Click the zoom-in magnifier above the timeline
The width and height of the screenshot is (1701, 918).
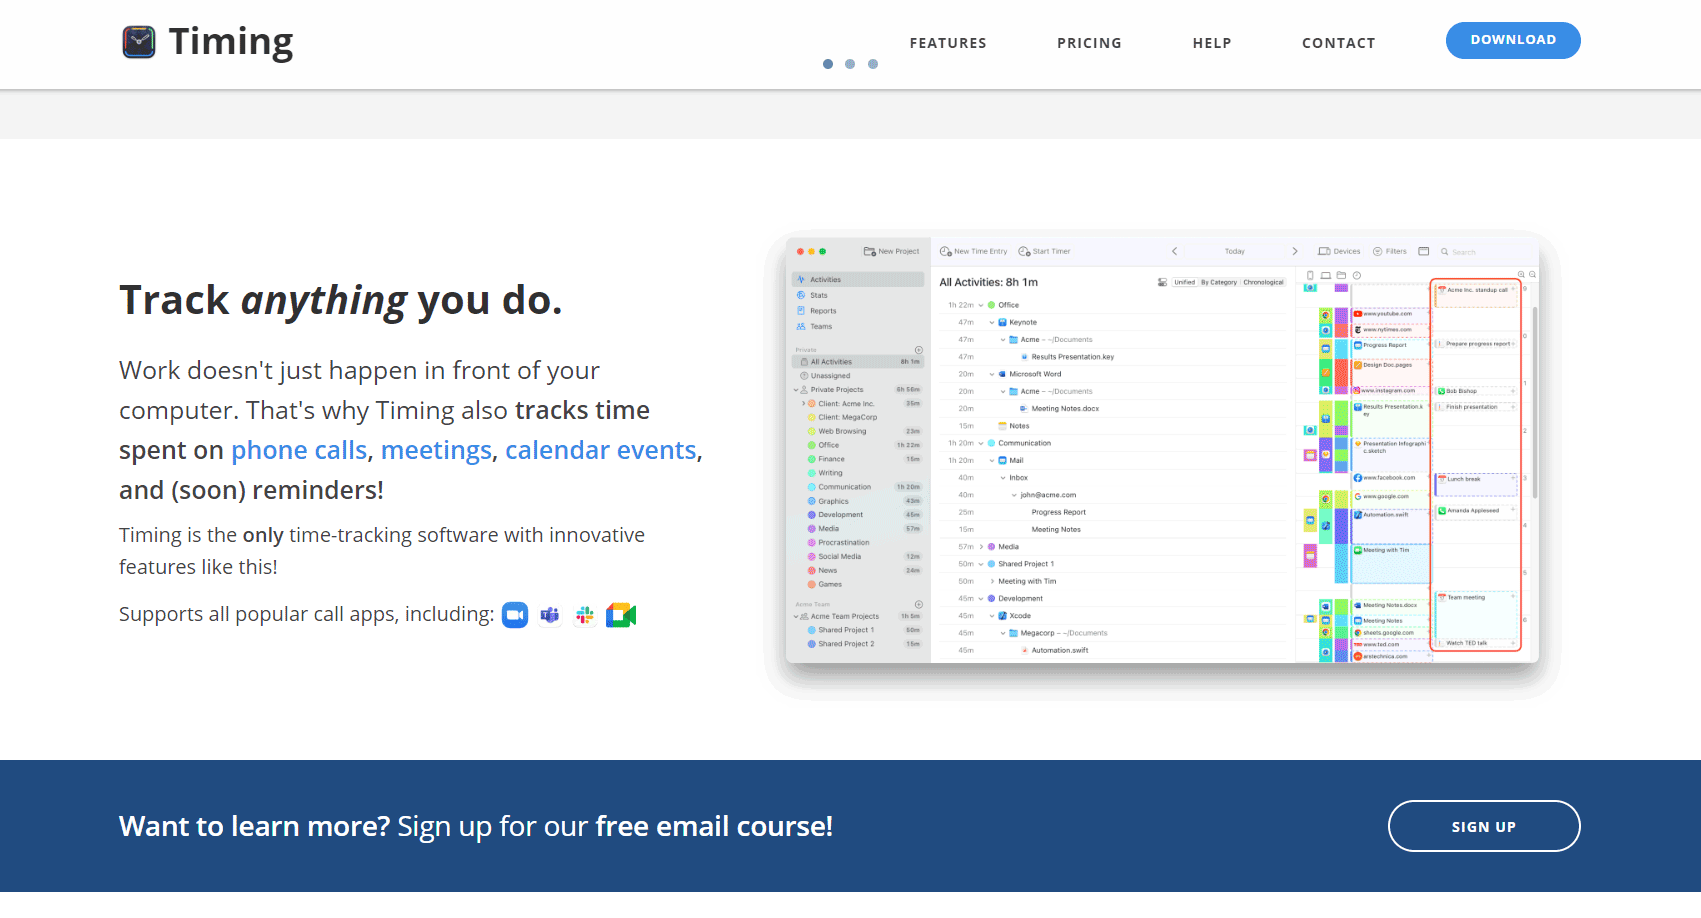tap(1522, 275)
